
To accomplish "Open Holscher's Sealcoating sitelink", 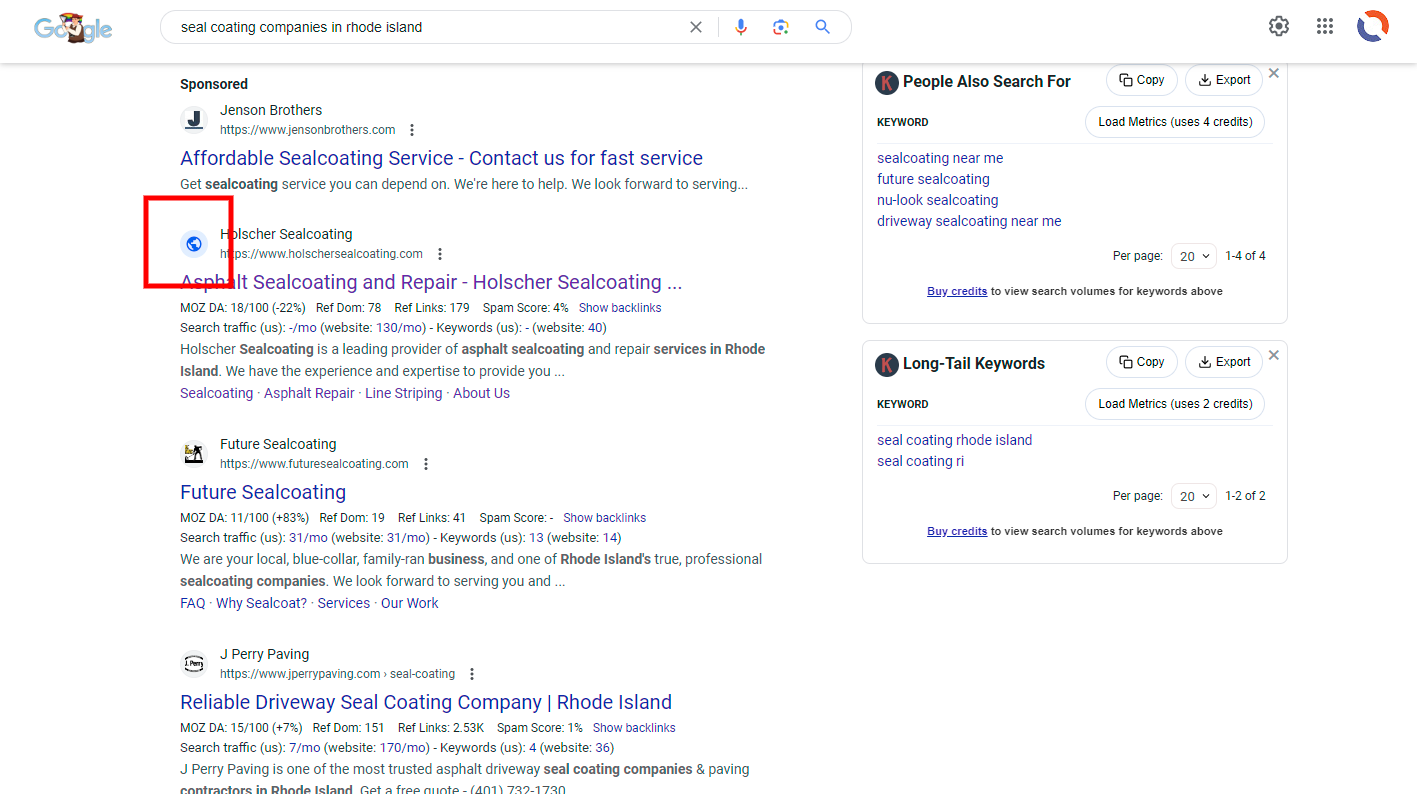I will click(216, 393).
